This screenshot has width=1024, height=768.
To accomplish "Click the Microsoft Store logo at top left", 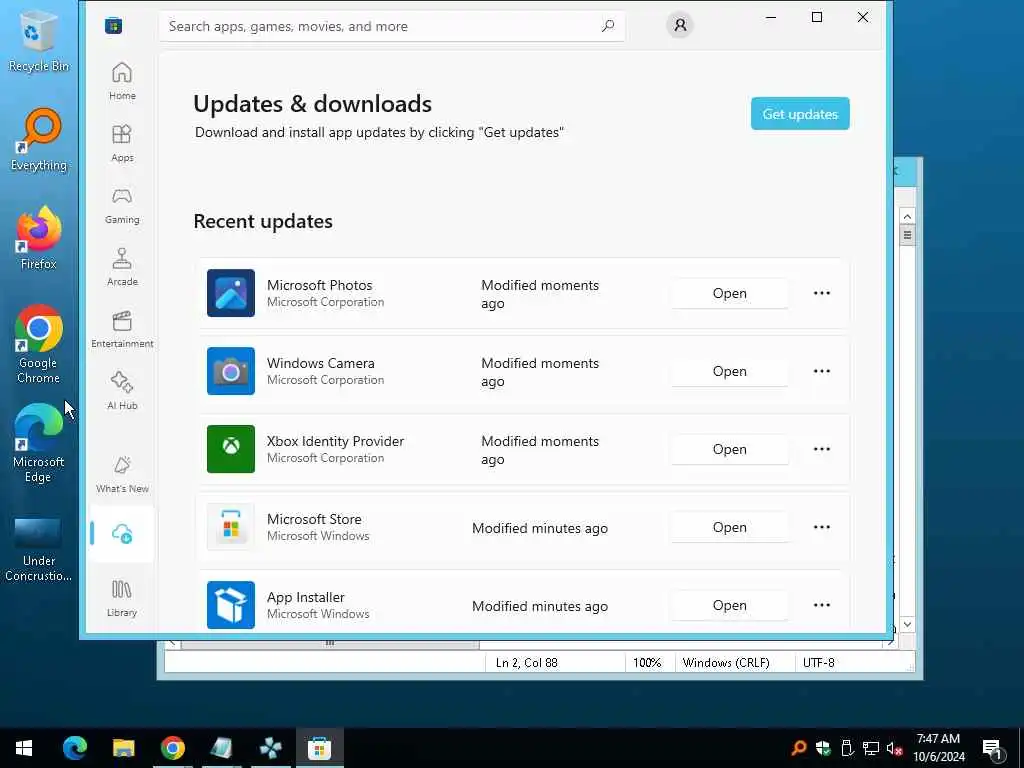I will point(114,25).
